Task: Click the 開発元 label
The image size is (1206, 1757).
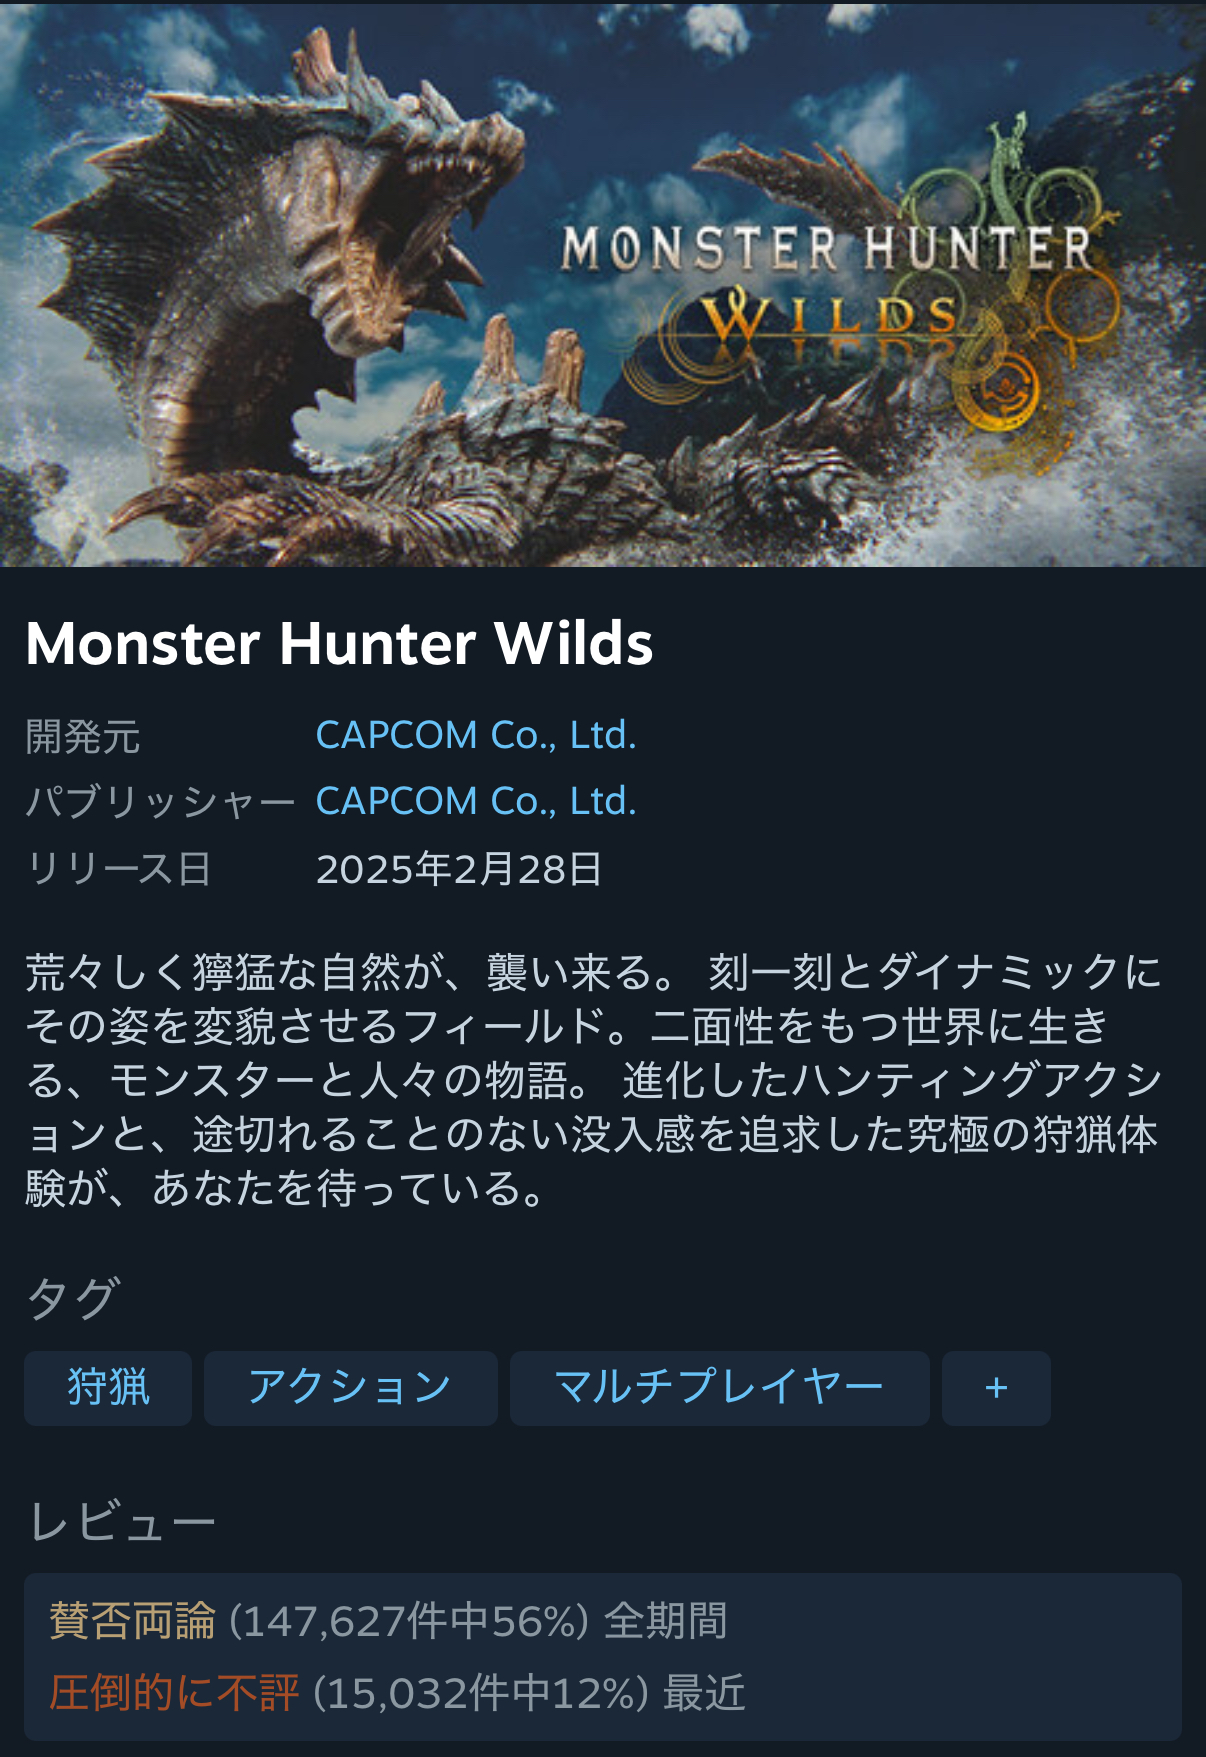Action: pos(83,737)
